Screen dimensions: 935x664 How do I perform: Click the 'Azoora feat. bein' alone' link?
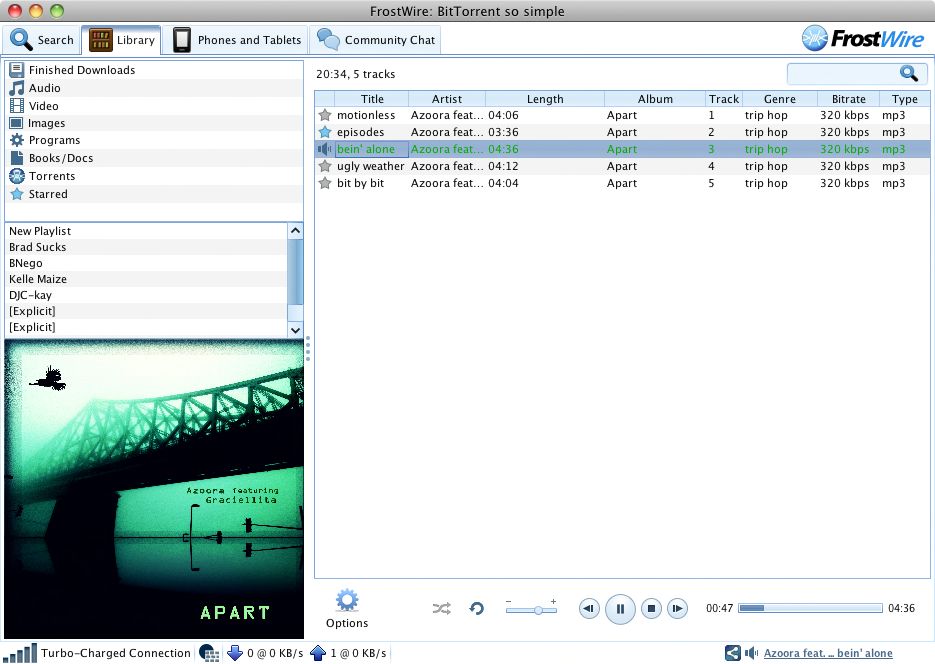pos(827,653)
